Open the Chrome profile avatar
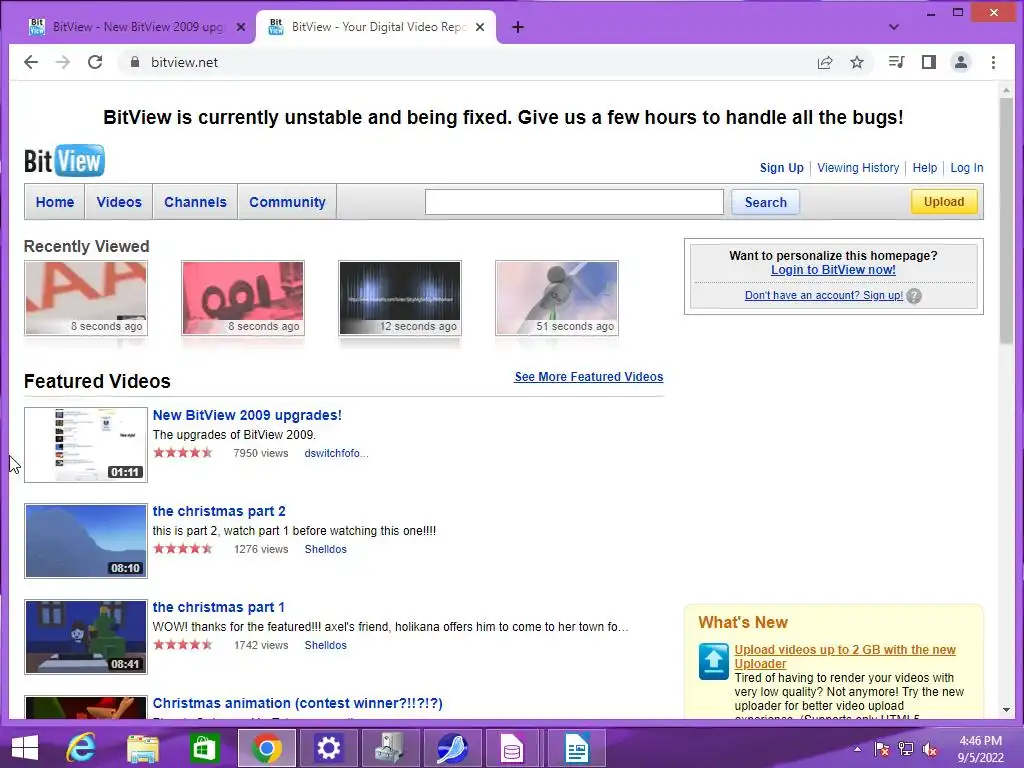 click(961, 62)
